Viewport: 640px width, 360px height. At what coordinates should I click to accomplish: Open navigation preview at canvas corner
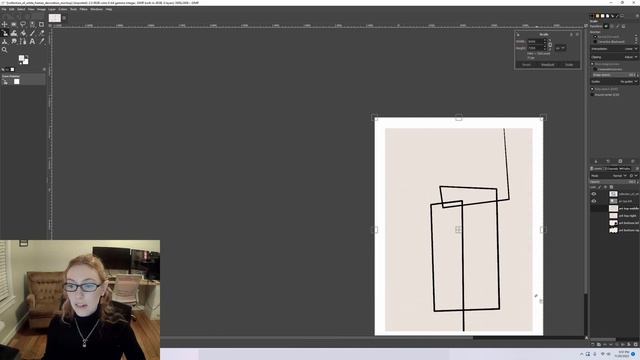pos(587,338)
